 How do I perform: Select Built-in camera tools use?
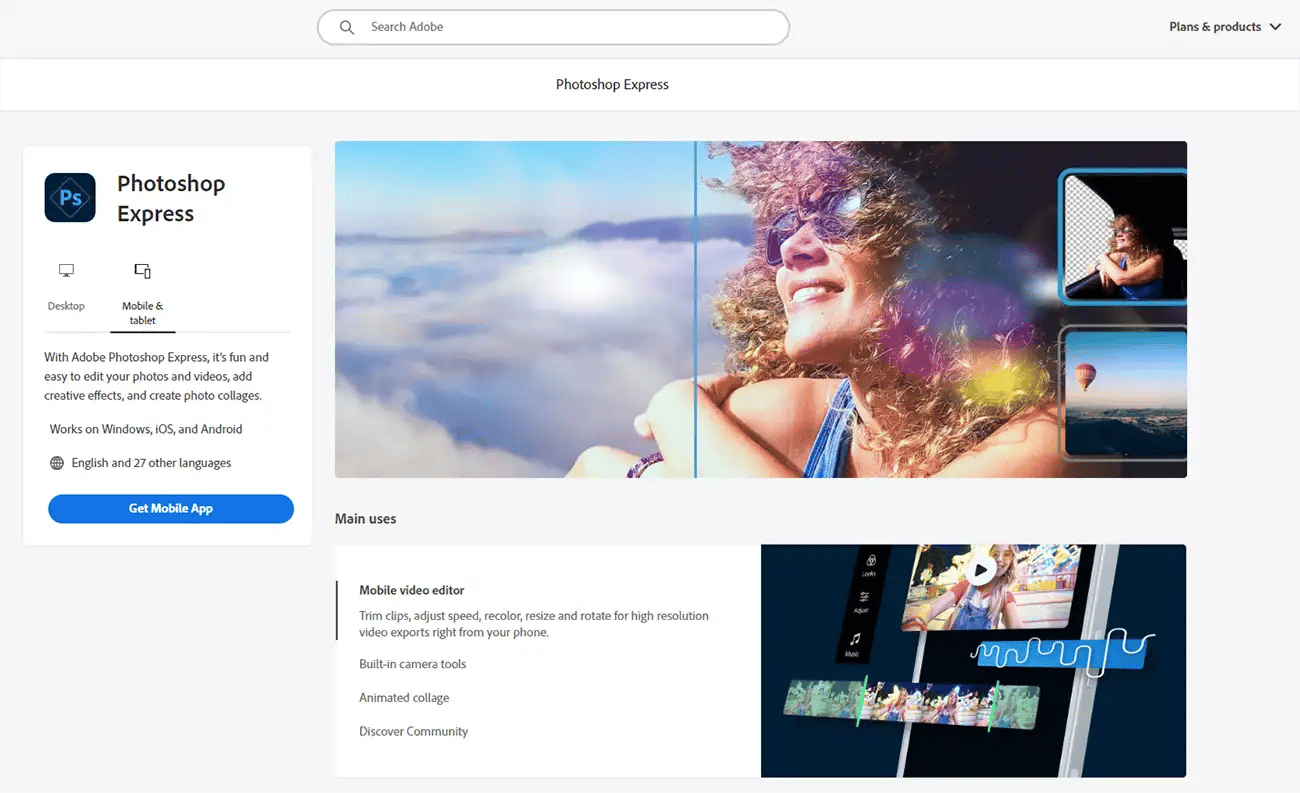point(413,664)
